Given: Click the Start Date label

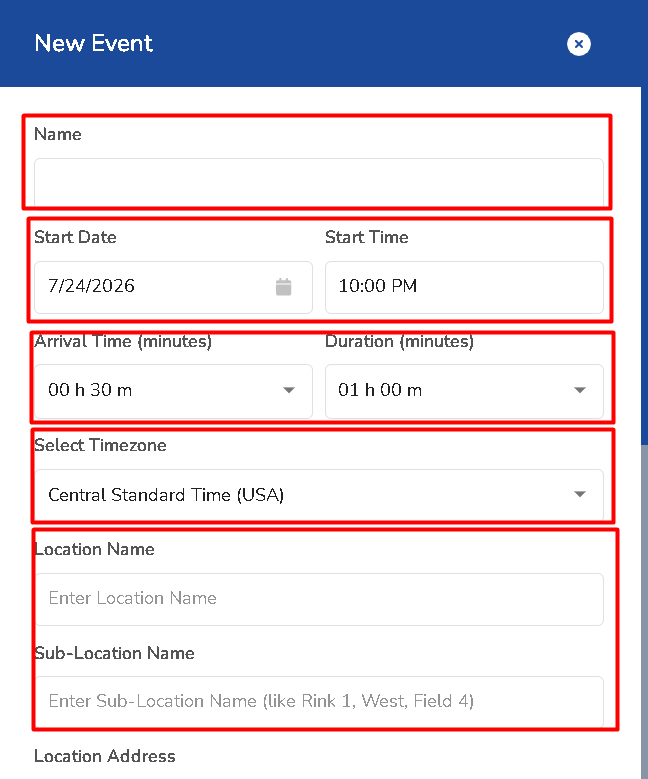Looking at the screenshot, I should point(75,237).
